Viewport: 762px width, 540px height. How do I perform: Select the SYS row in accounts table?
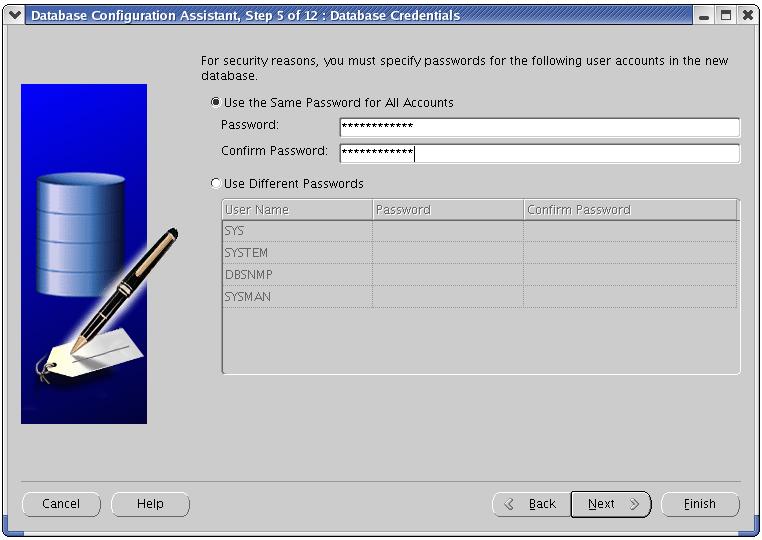(296, 231)
